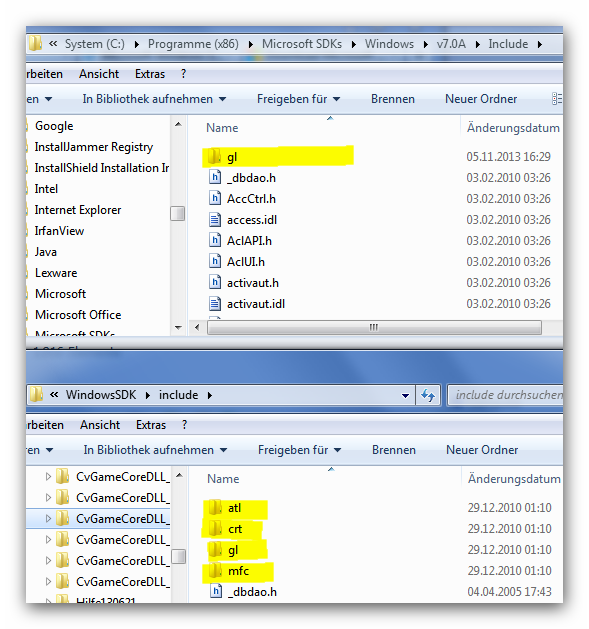Click vertical scrollbar thumb in top folder tree
589x629 pixels.
177,213
